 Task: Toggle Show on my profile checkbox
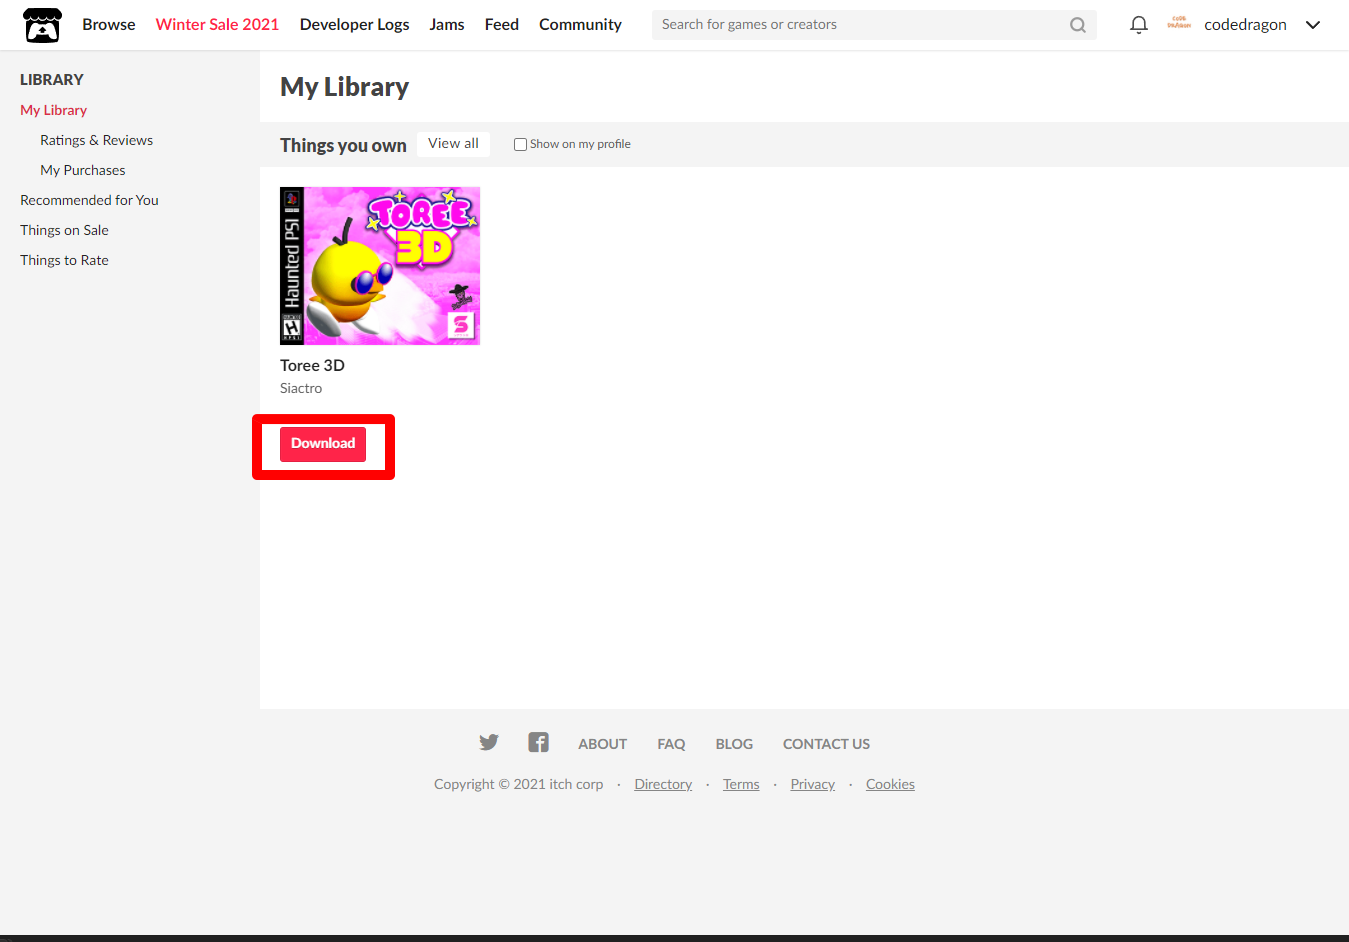pos(520,144)
